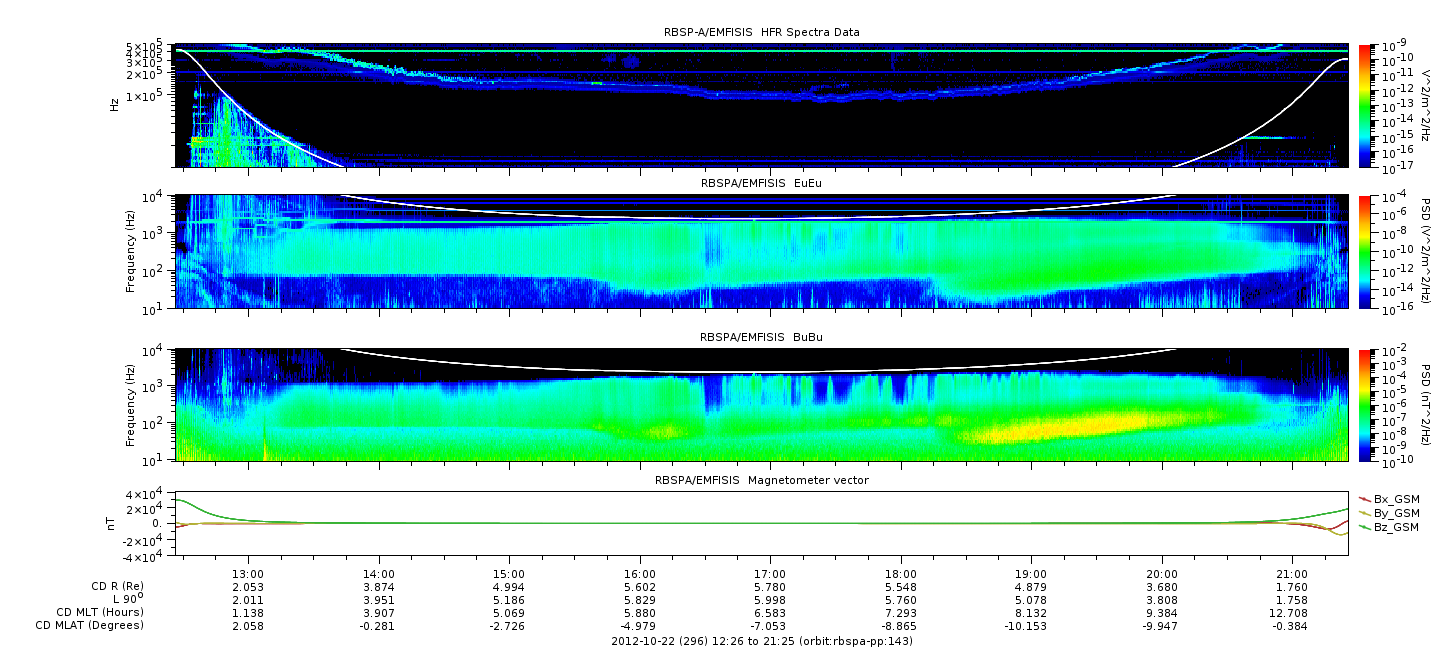This screenshot has height=658, width=1447.
Task: Select the Bx_GSM legend entry
Action: [x=1395, y=498]
